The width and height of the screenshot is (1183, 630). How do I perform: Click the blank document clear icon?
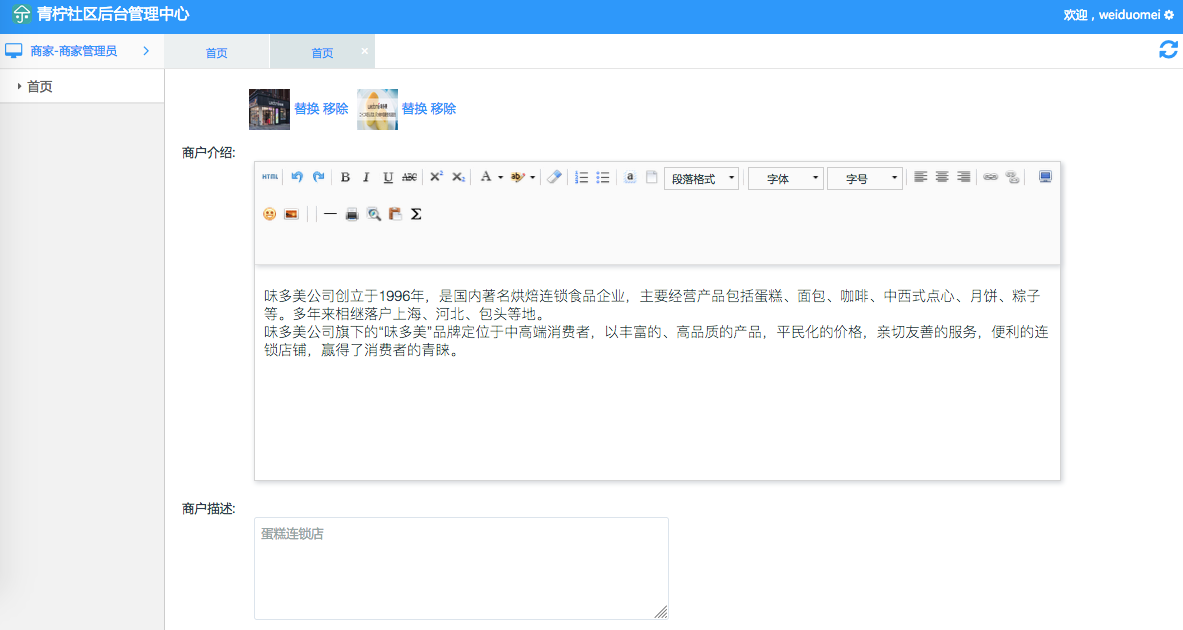pyautogui.click(x=651, y=177)
